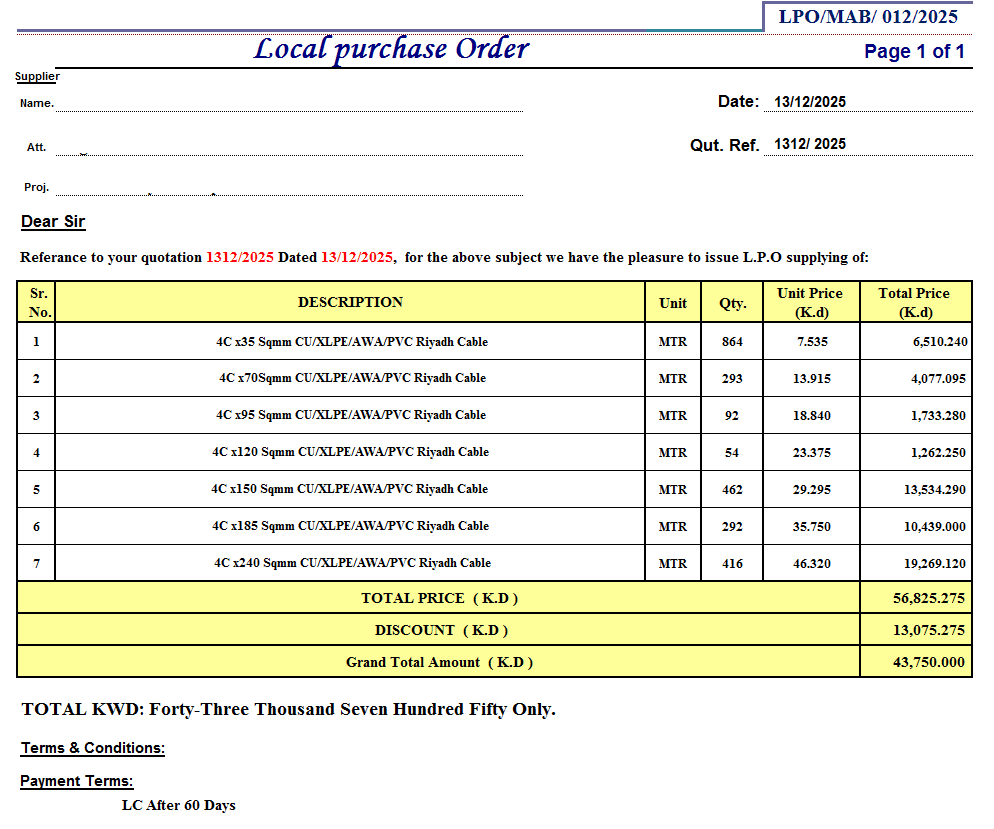Click the Att. input line

pyautogui.click(x=289, y=148)
